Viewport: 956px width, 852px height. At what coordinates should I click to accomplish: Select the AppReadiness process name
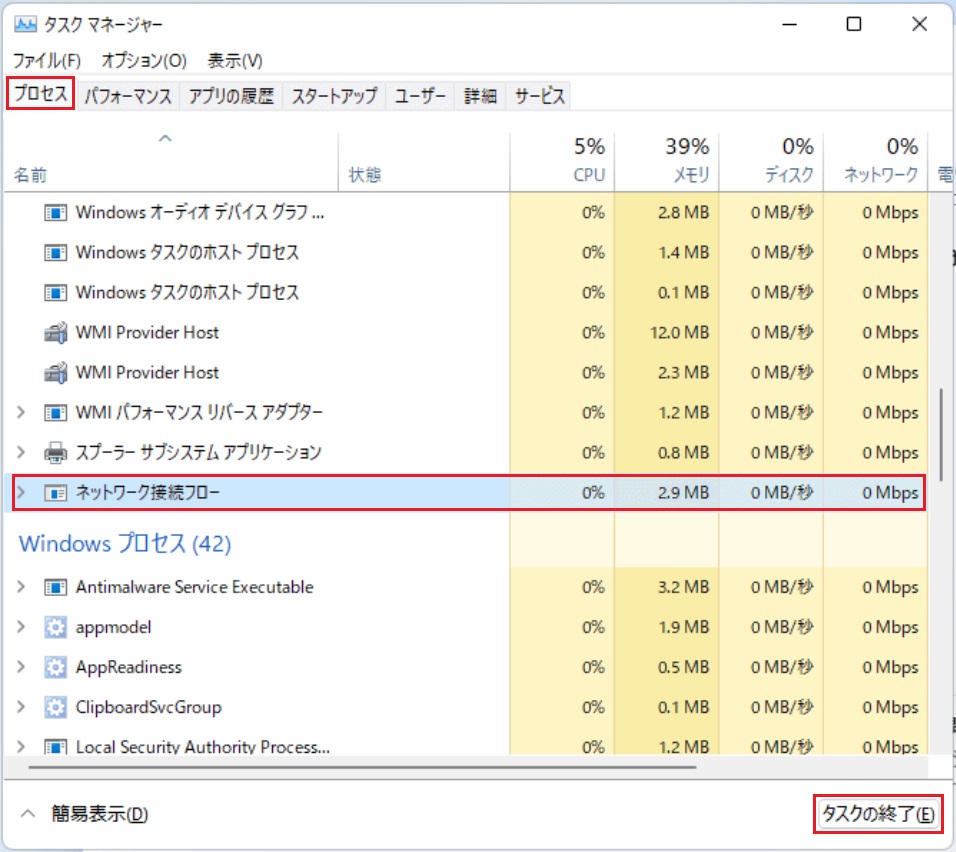129,667
